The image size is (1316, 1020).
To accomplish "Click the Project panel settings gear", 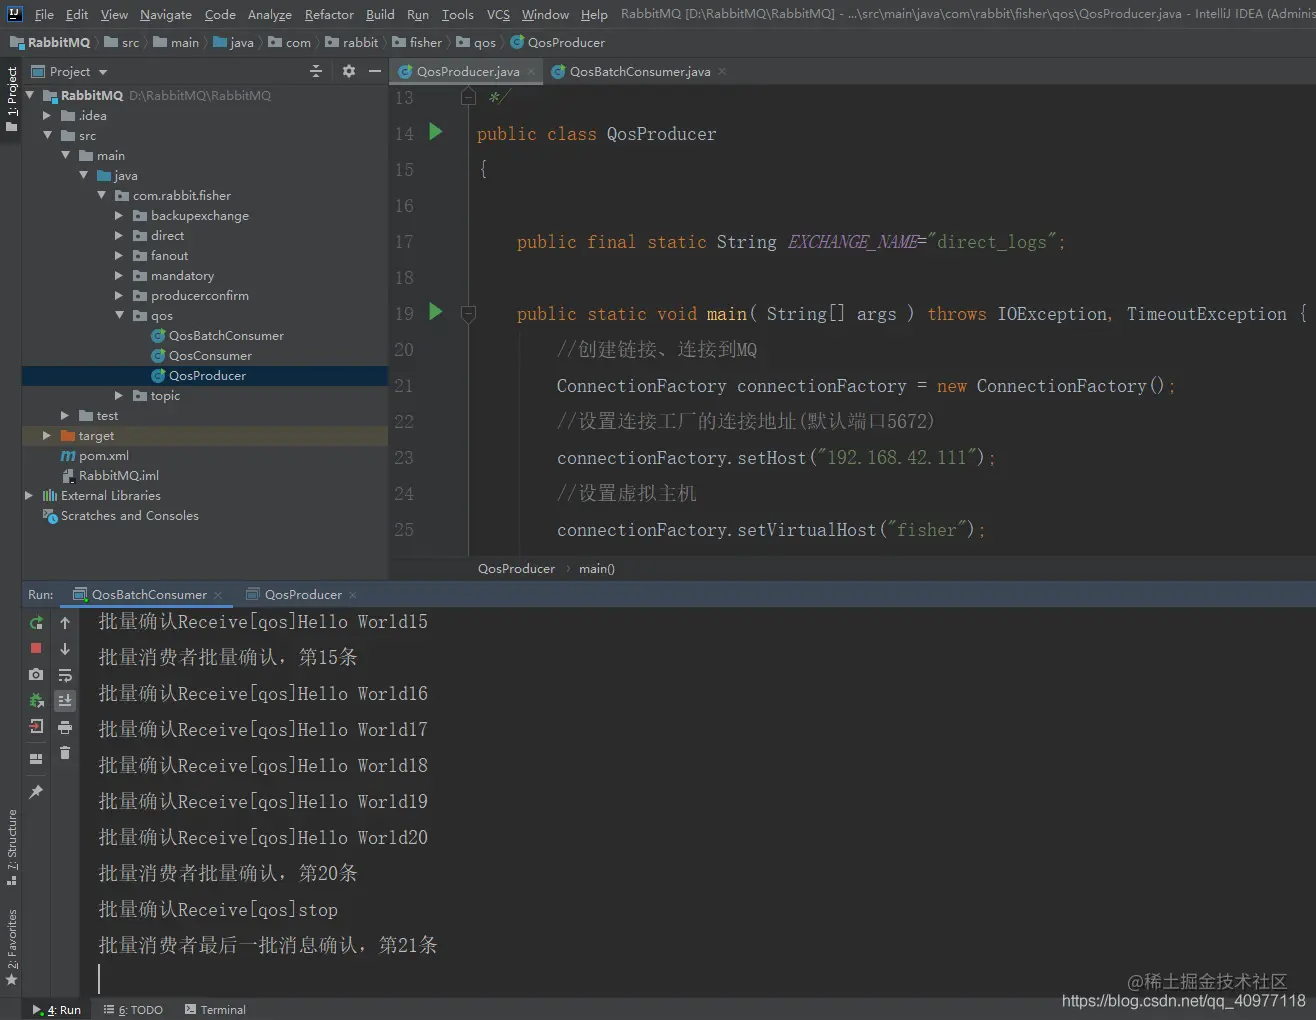I will coord(348,71).
